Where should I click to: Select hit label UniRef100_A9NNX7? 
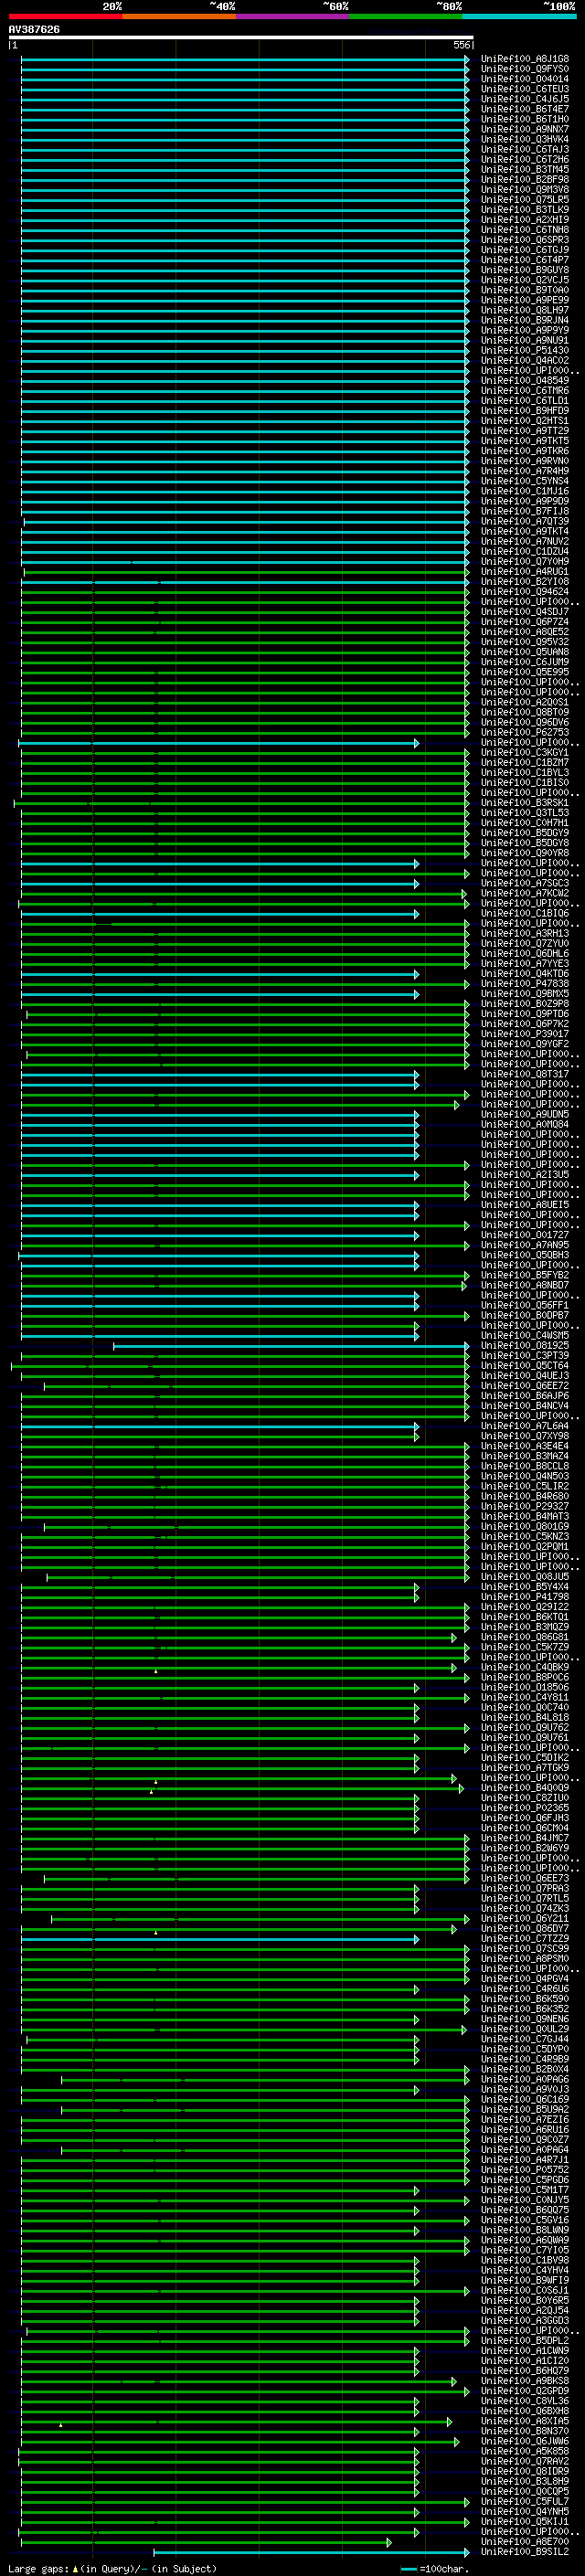(x=525, y=129)
